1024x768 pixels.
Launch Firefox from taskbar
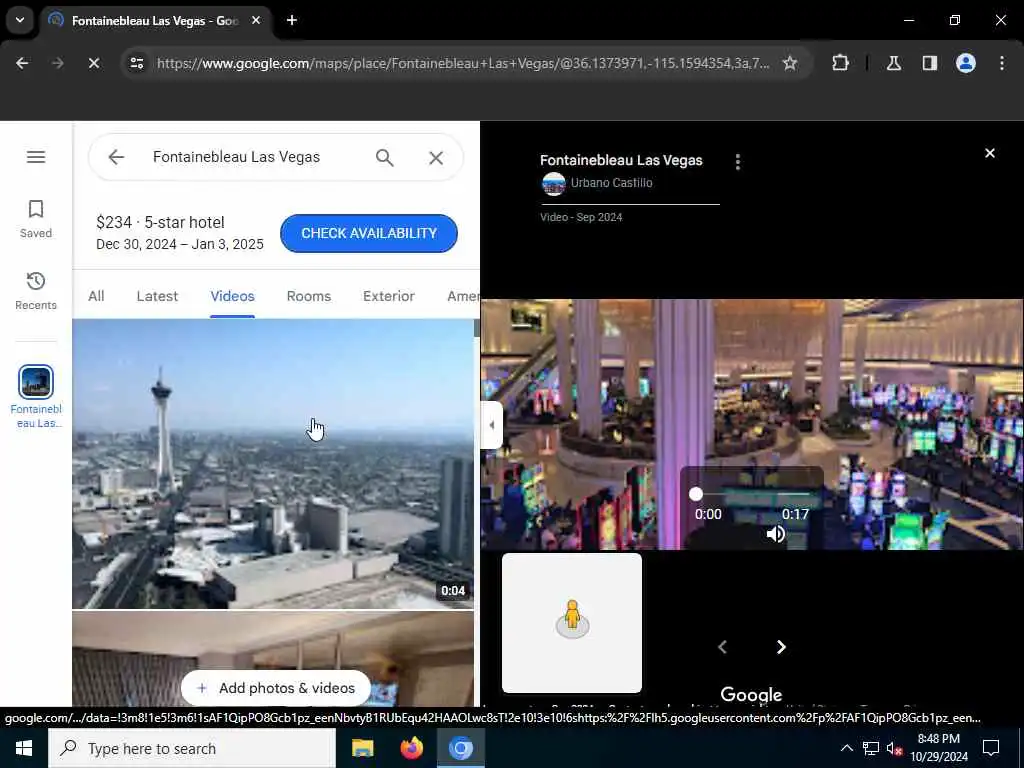[x=411, y=748]
